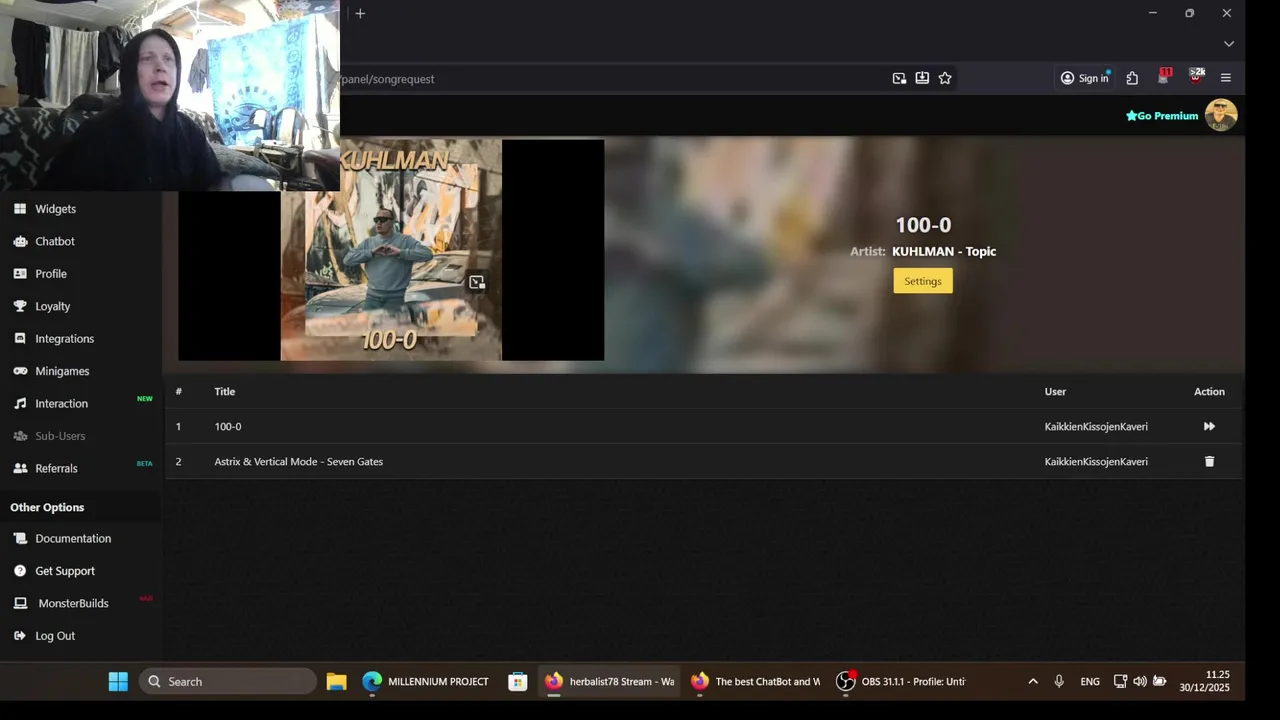Open the browser hamburger menu
This screenshot has width=1280, height=720.
[1226, 78]
